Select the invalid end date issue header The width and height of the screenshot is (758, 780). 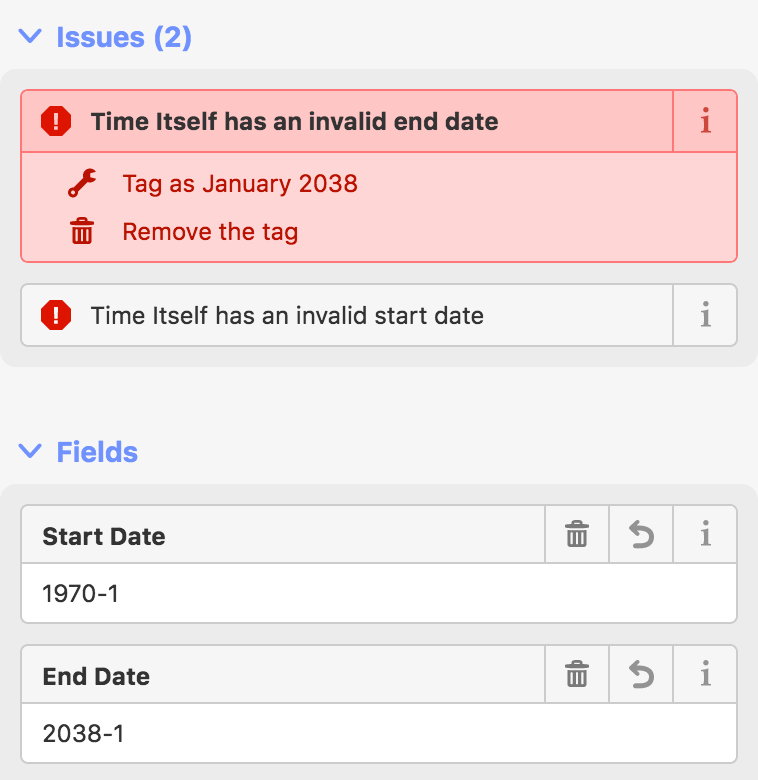point(295,122)
